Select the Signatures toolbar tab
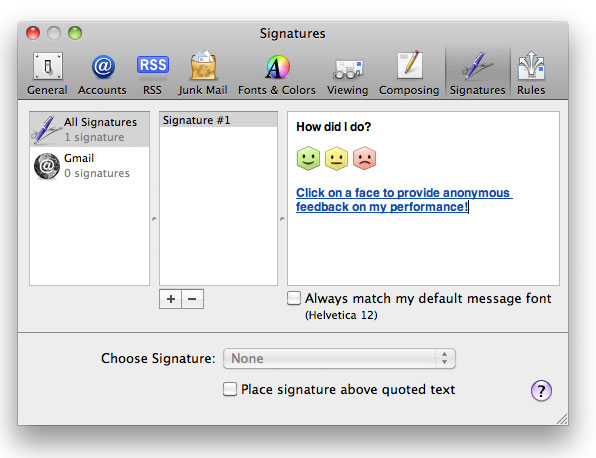Image resolution: width=596 pixels, height=458 pixels. tap(477, 73)
